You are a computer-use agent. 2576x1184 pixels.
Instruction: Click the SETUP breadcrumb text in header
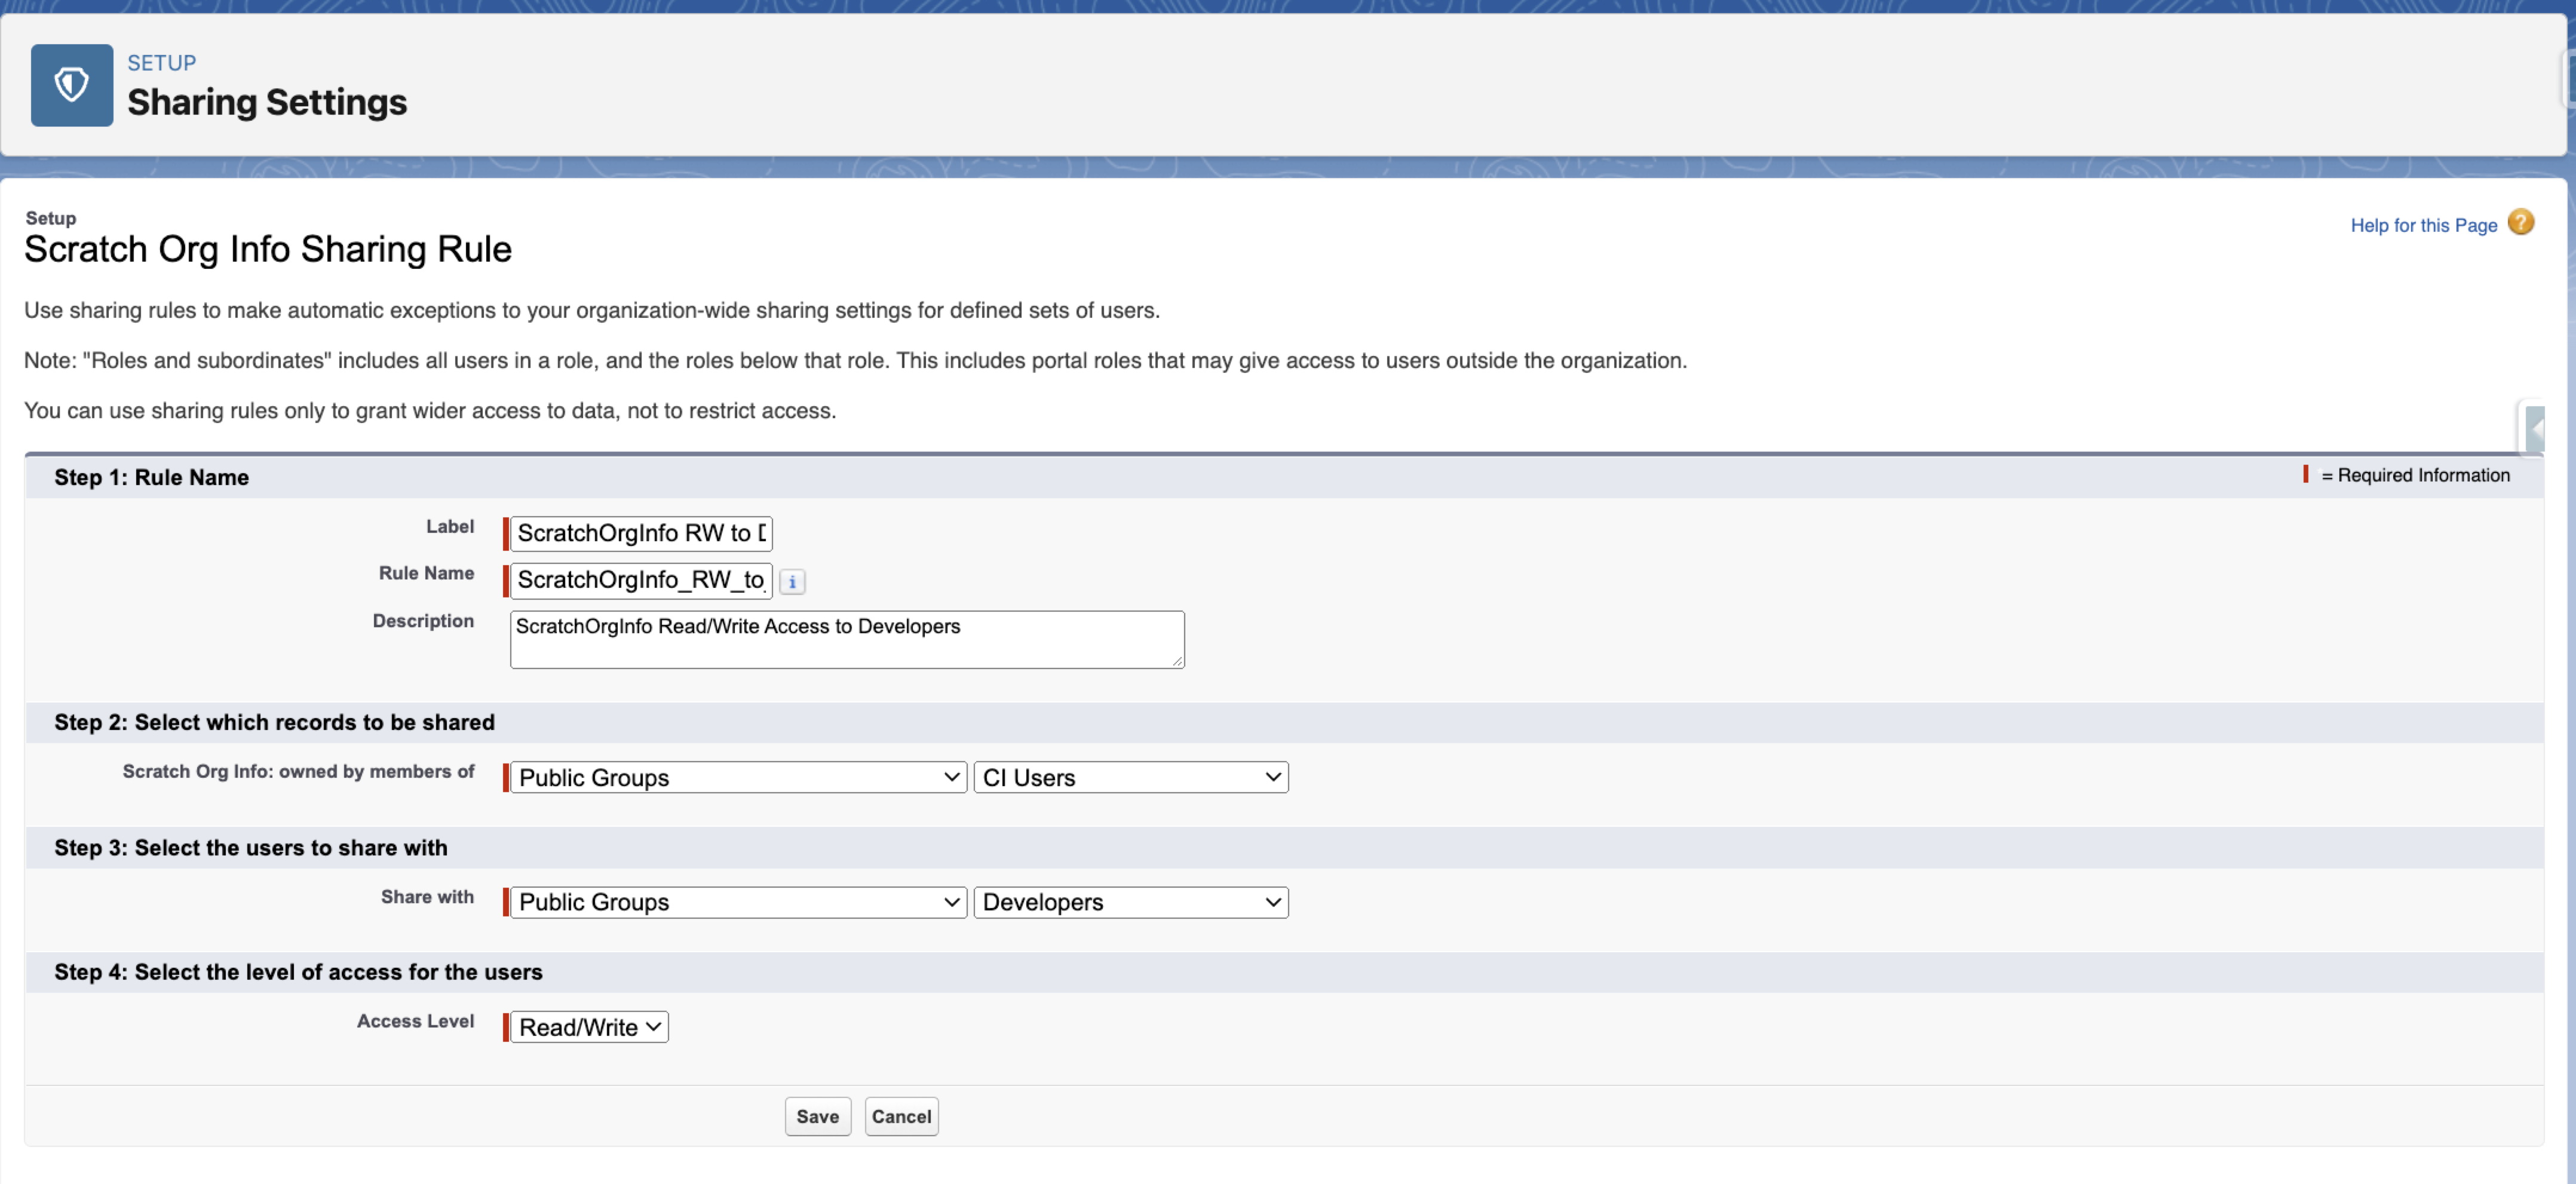click(161, 63)
